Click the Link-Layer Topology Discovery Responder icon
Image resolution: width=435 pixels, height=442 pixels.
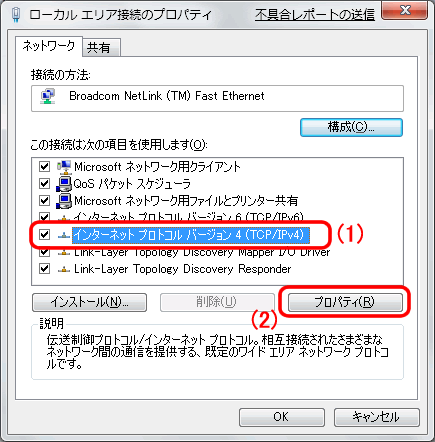[x=64, y=269]
